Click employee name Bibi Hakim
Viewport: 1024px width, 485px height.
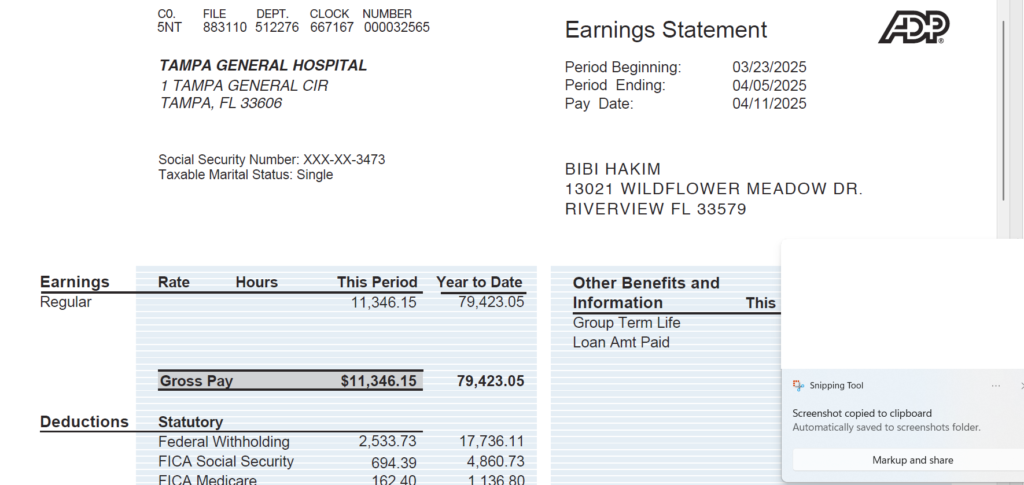[613, 169]
